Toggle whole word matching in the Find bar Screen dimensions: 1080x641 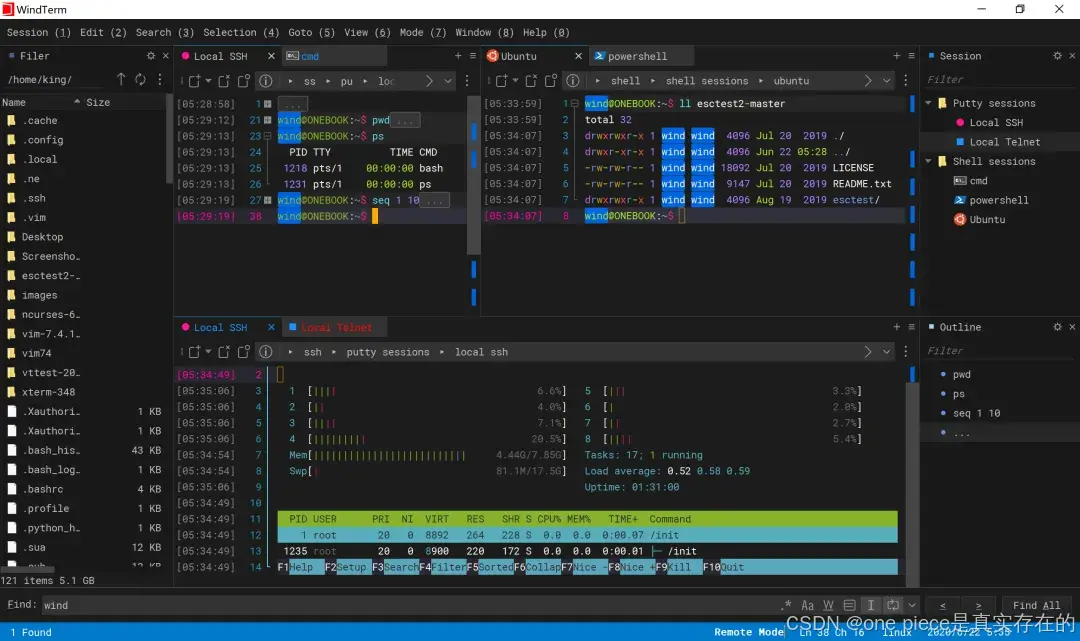[x=829, y=605]
